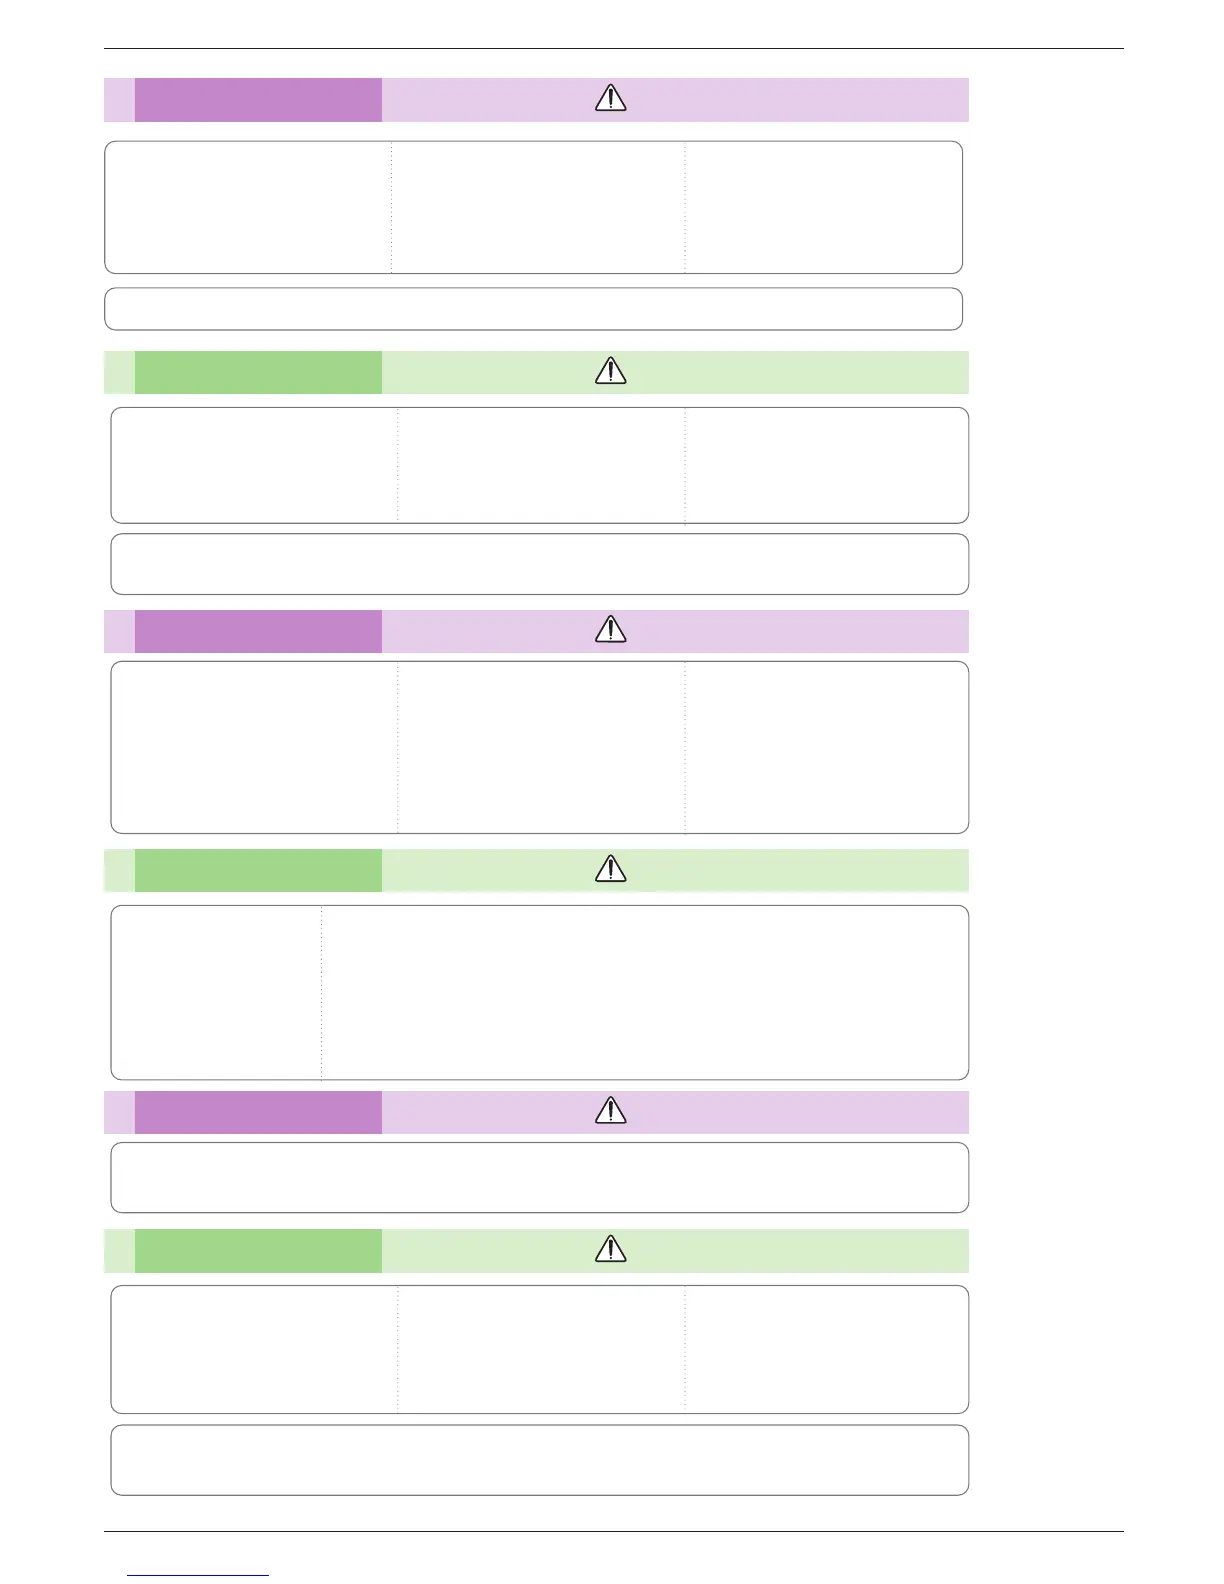
Task: Click the last empty box at the page bottom
Action: tap(539, 1460)
